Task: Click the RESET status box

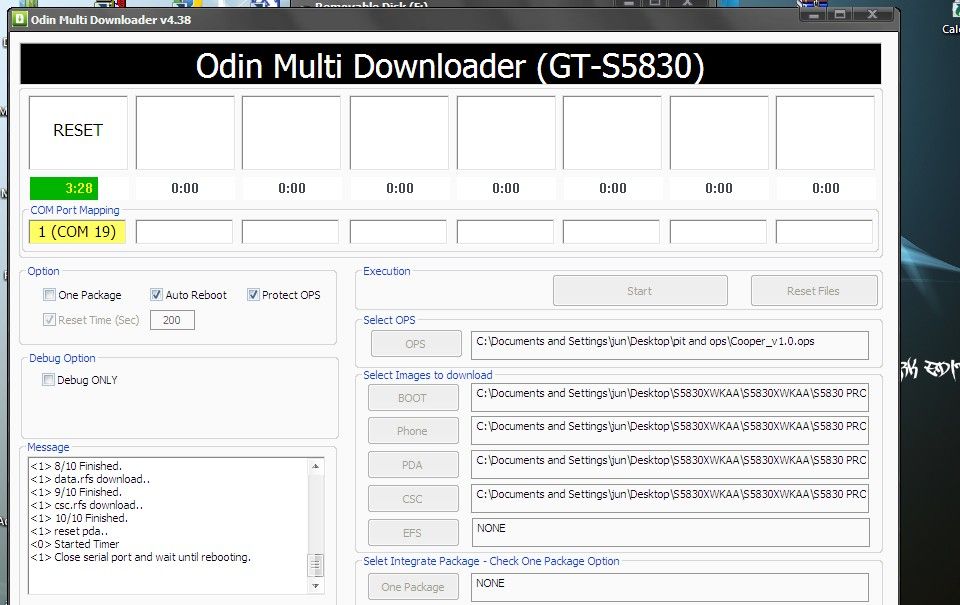Action: pos(78,132)
